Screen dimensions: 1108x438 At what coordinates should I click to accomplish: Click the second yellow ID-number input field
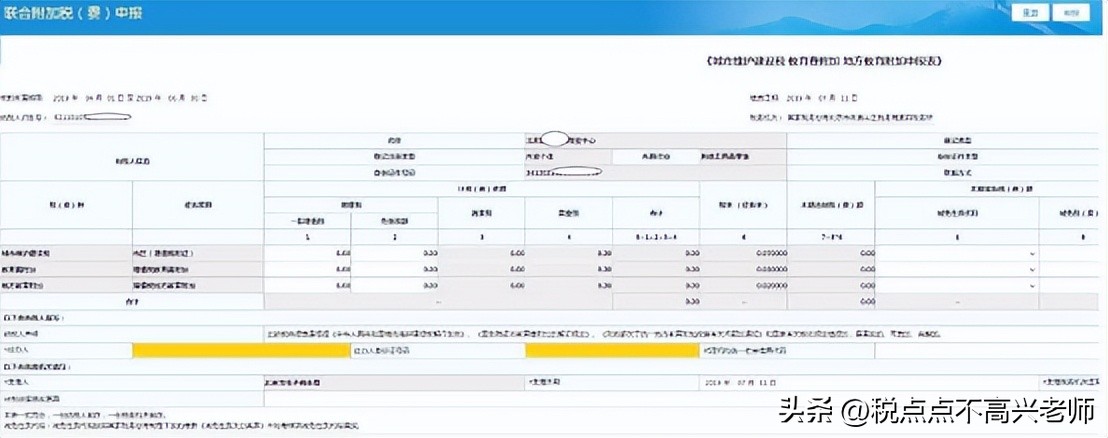point(612,350)
